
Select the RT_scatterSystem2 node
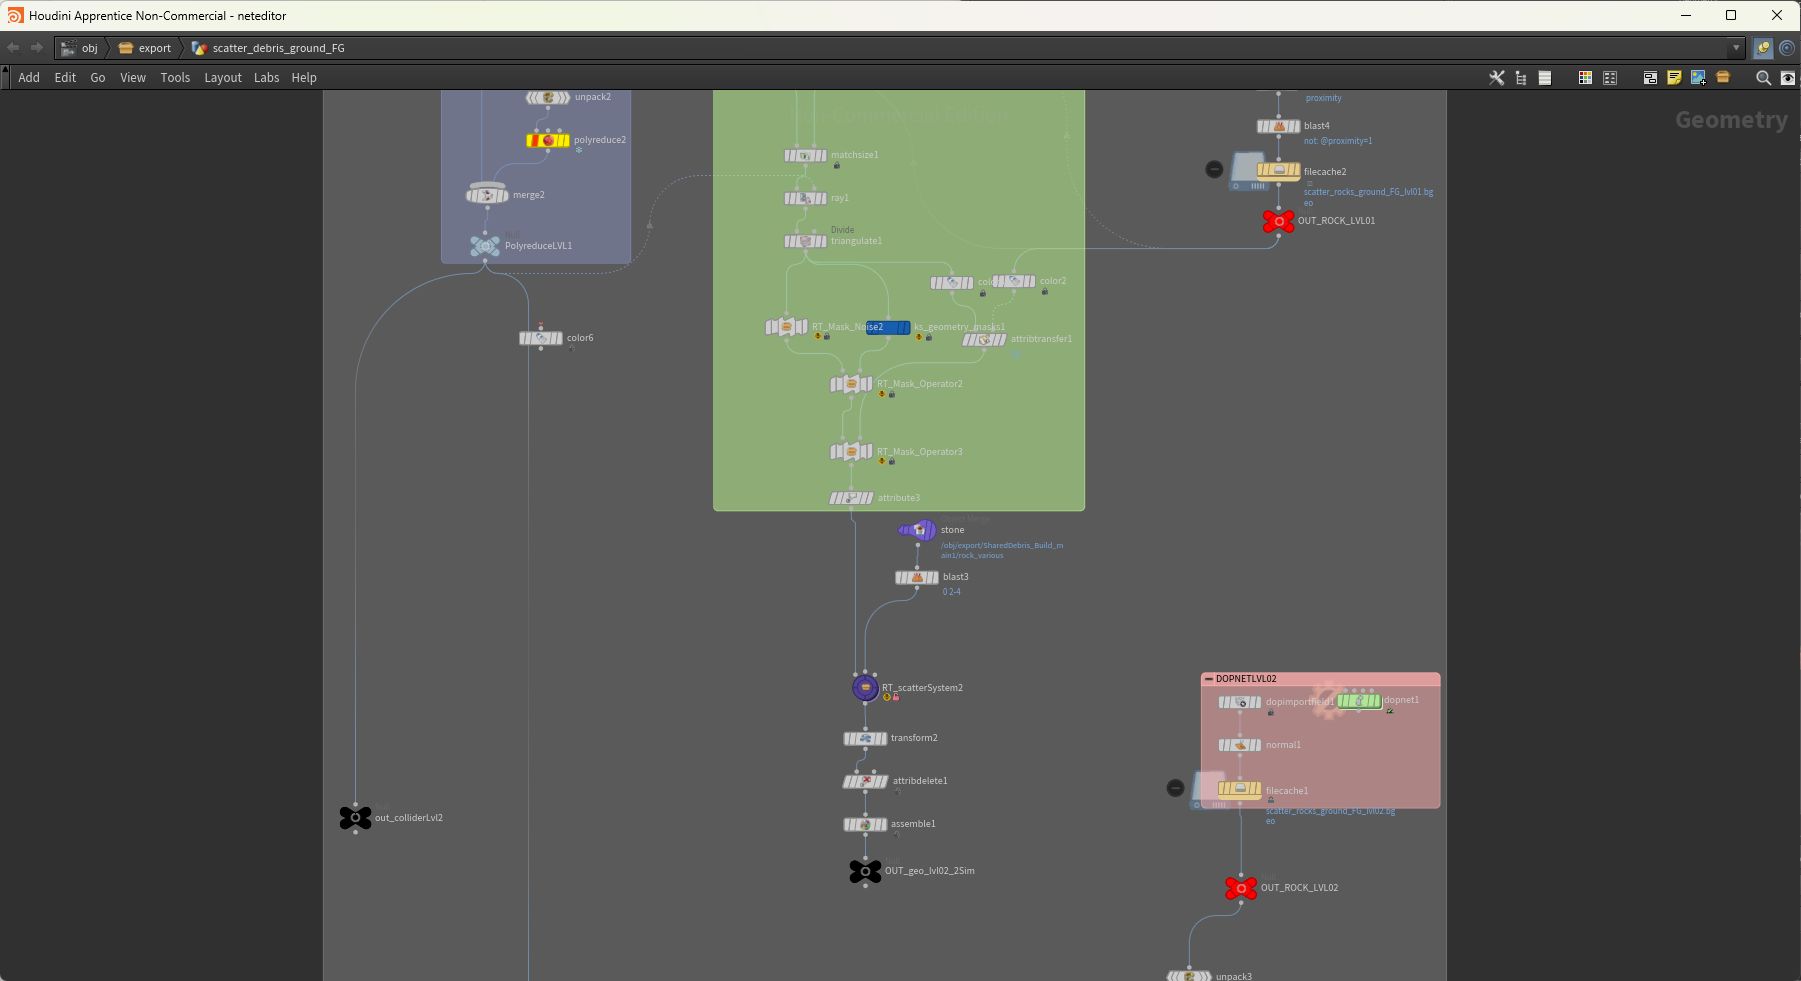865,688
